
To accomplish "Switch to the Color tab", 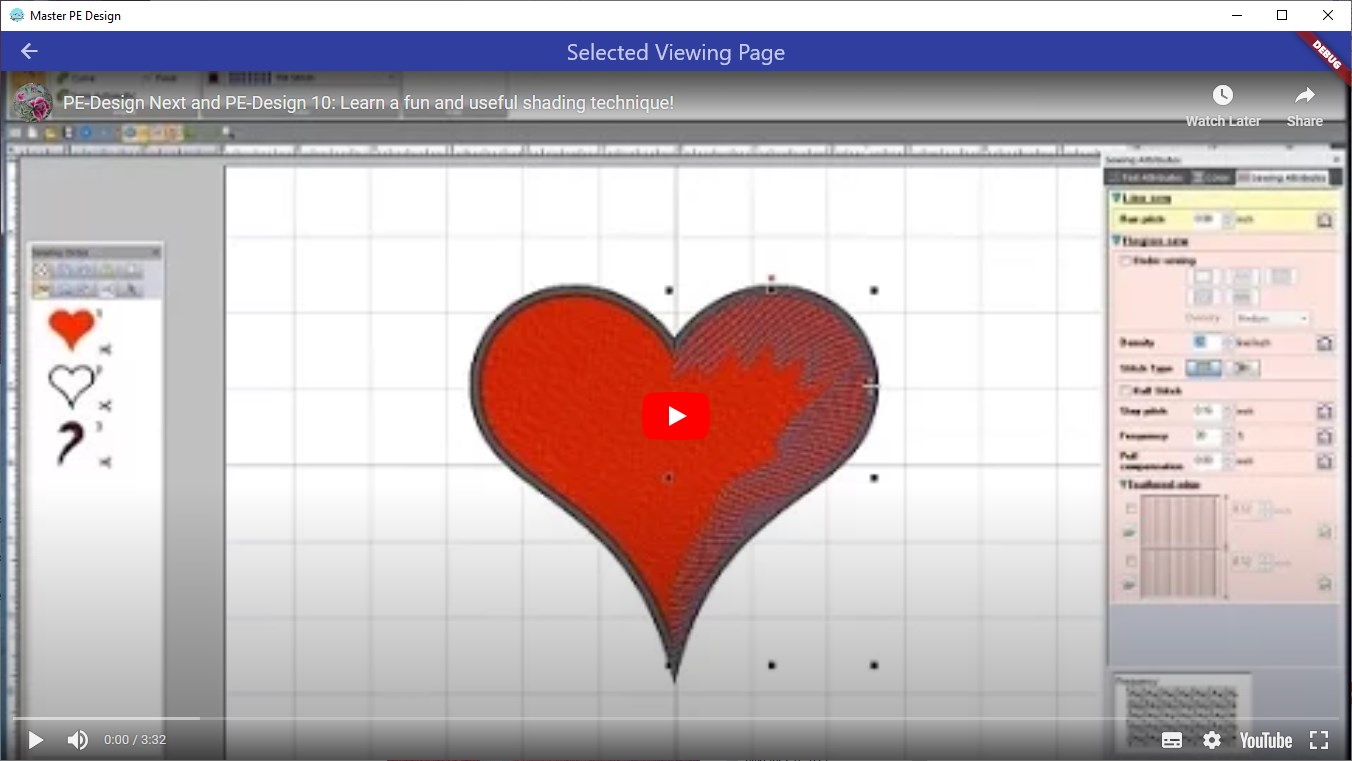I will (1211, 176).
